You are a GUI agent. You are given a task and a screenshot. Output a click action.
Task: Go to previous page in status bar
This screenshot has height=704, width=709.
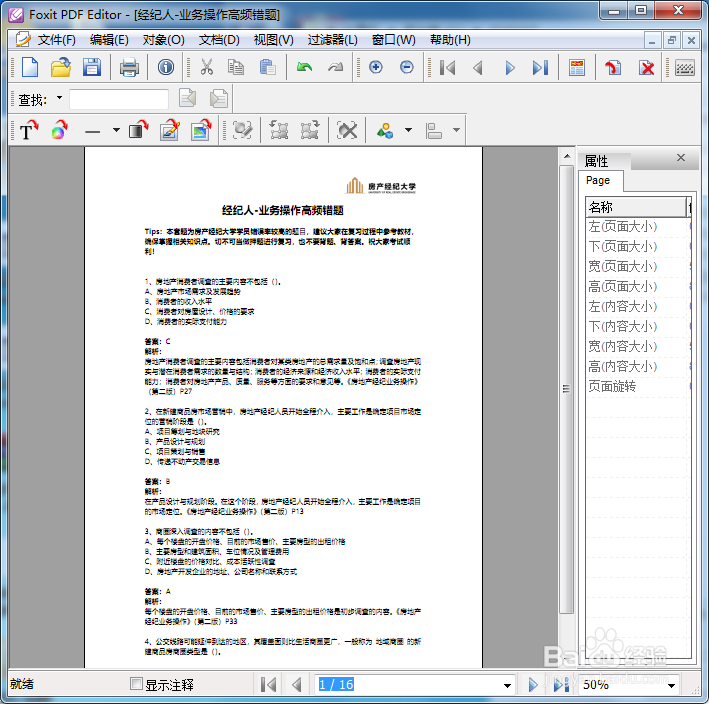pos(297,685)
